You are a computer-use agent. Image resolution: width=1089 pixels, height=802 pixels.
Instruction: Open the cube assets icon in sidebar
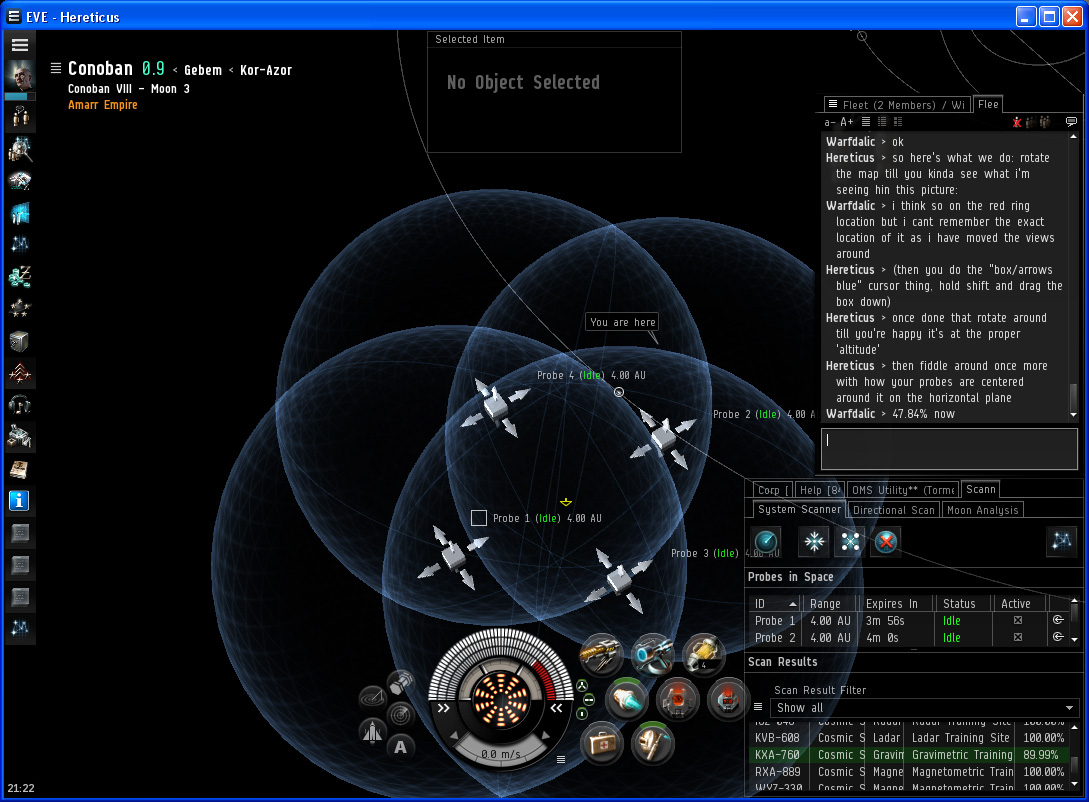[19, 341]
